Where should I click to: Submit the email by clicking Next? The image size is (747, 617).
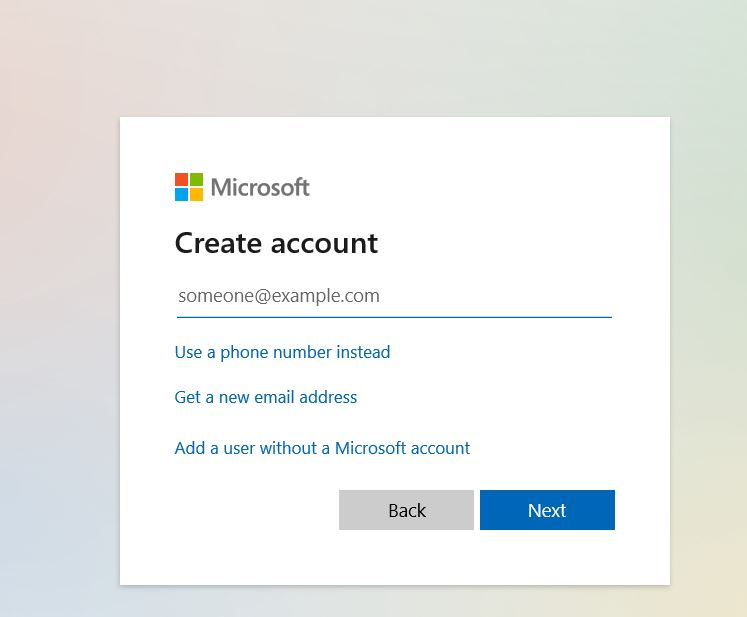point(547,510)
